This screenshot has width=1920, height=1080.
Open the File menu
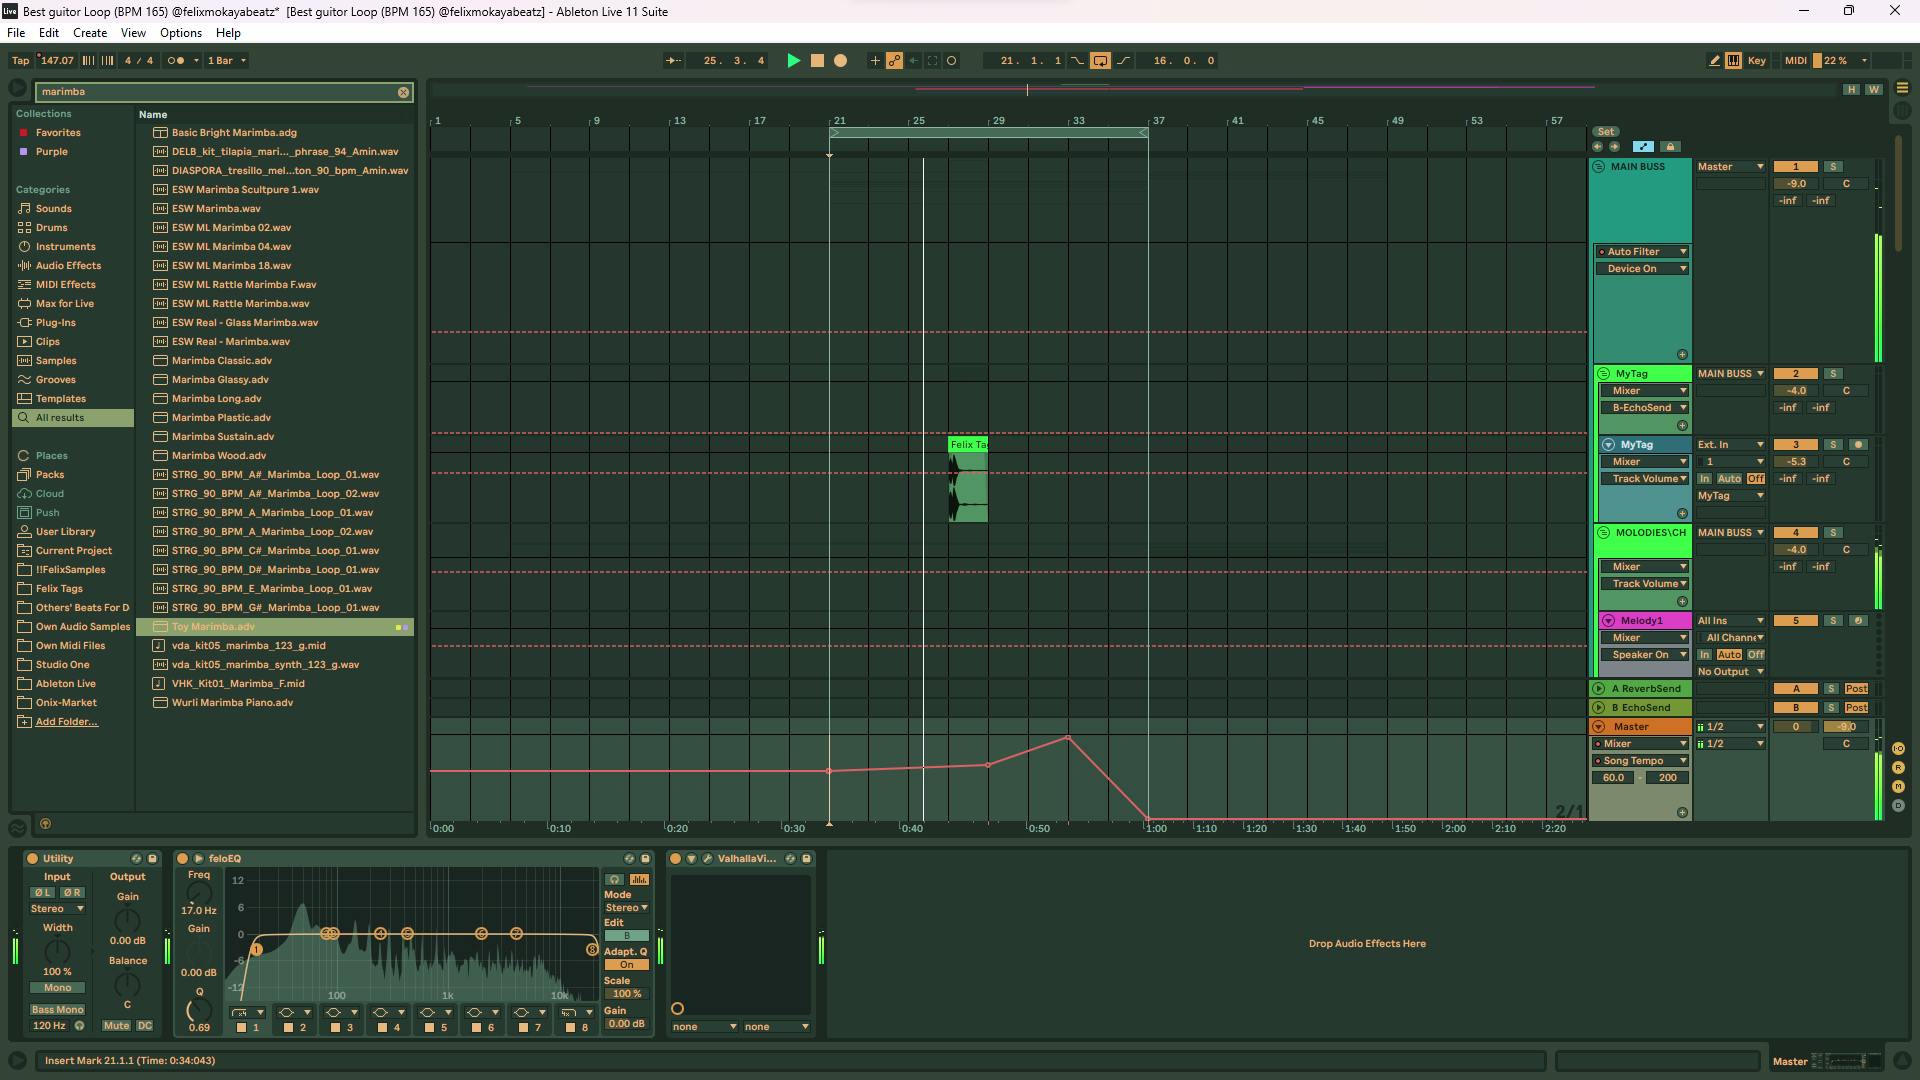[x=16, y=33]
